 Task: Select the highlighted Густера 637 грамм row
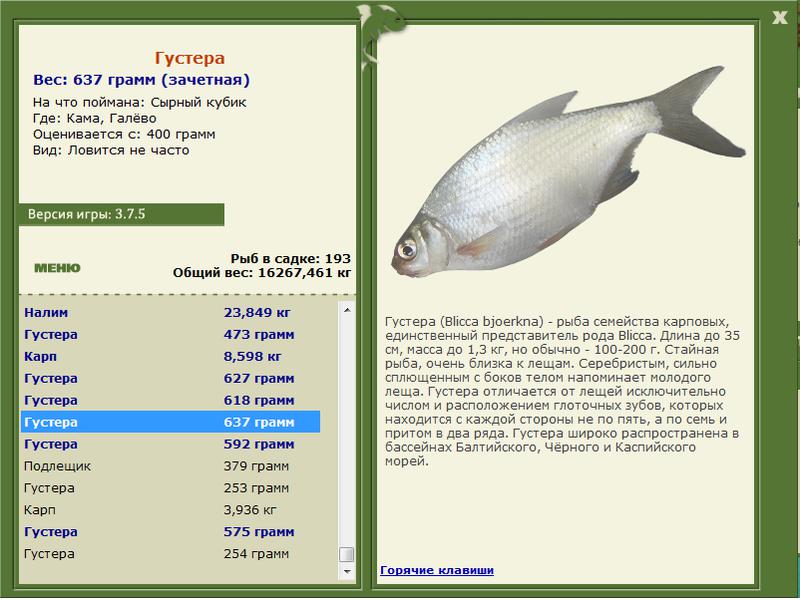pyautogui.click(x=170, y=422)
